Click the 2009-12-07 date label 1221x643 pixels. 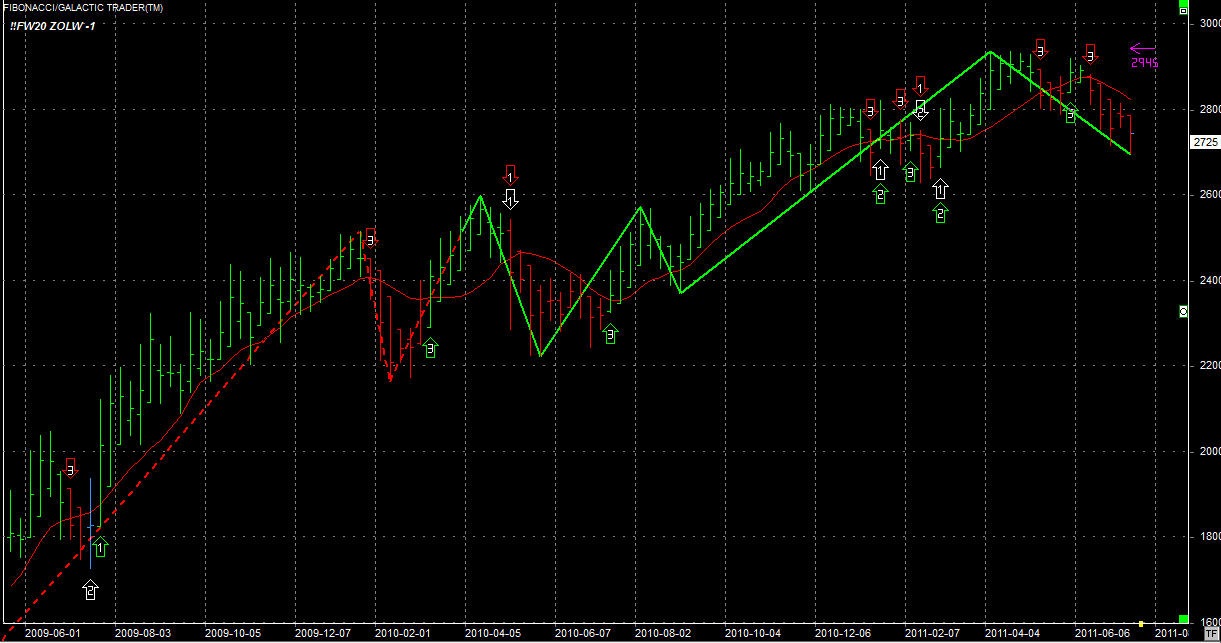[x=322, y=633]
